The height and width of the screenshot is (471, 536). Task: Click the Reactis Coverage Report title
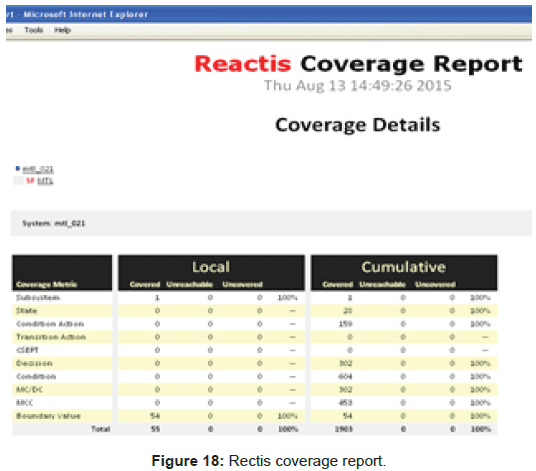tap(359, 64)
